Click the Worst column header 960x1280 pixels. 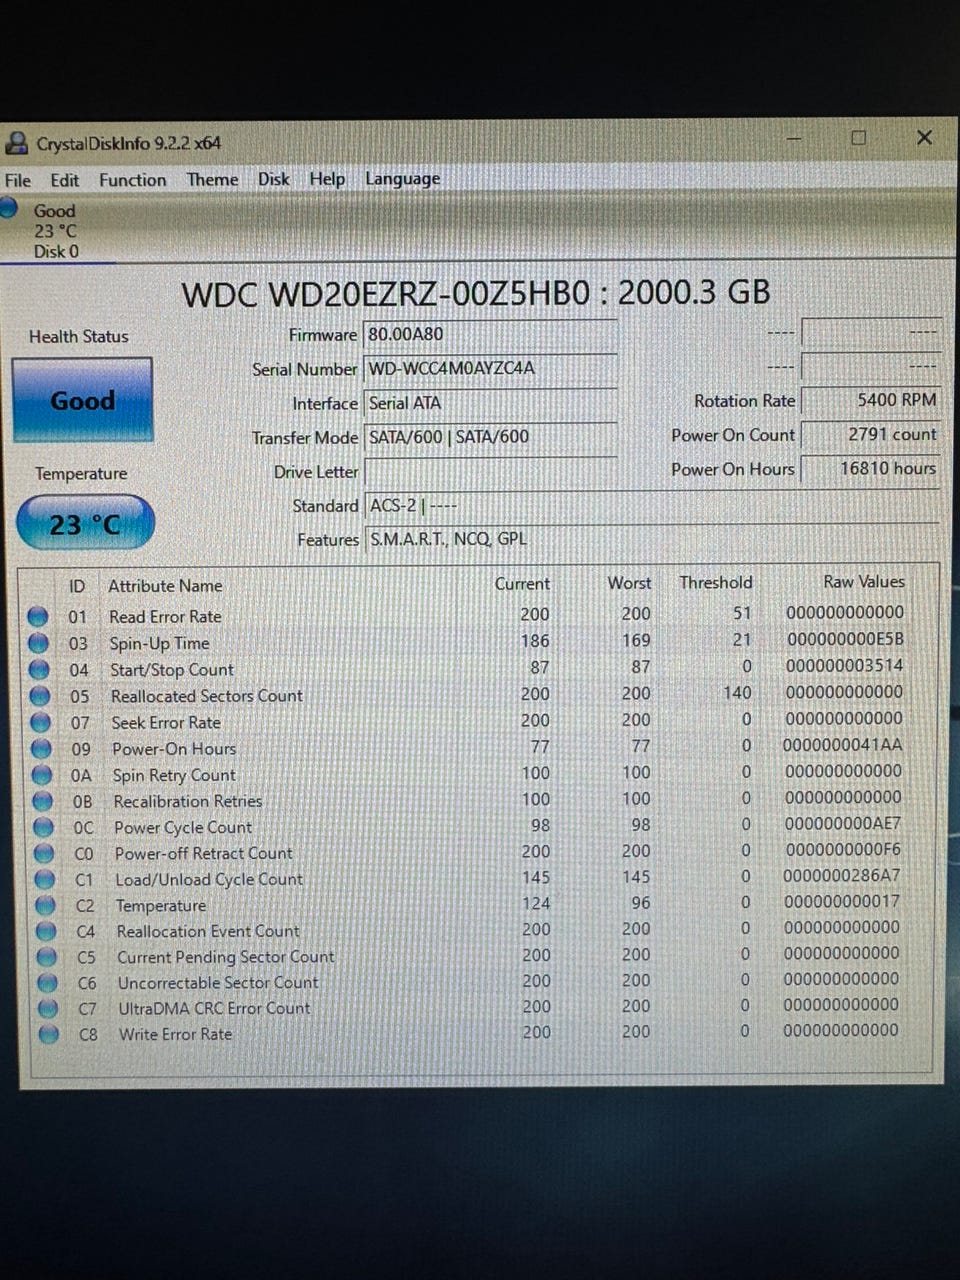[x=629, y=583]
